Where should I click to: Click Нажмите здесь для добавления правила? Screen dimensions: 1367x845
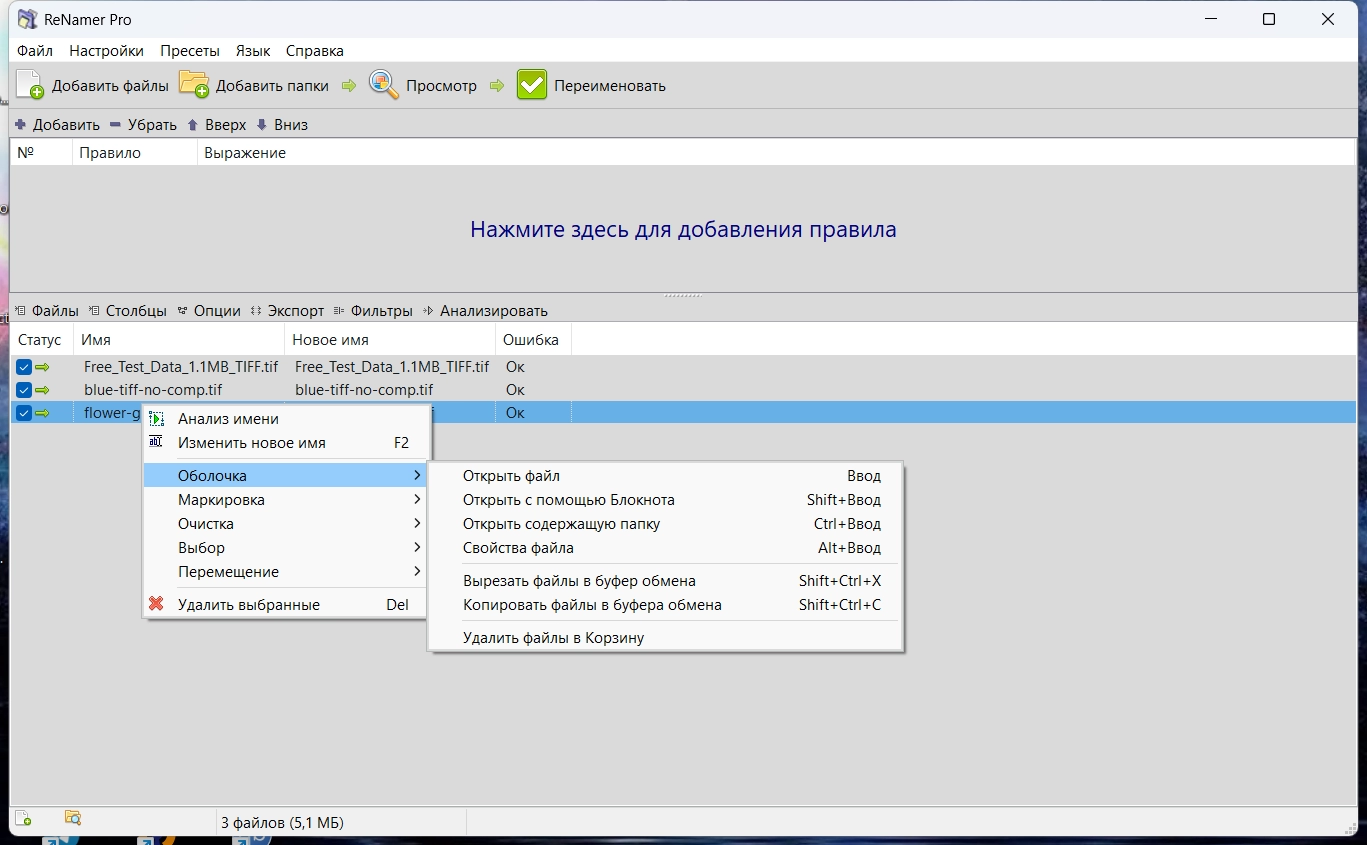[x=683, y=229]
